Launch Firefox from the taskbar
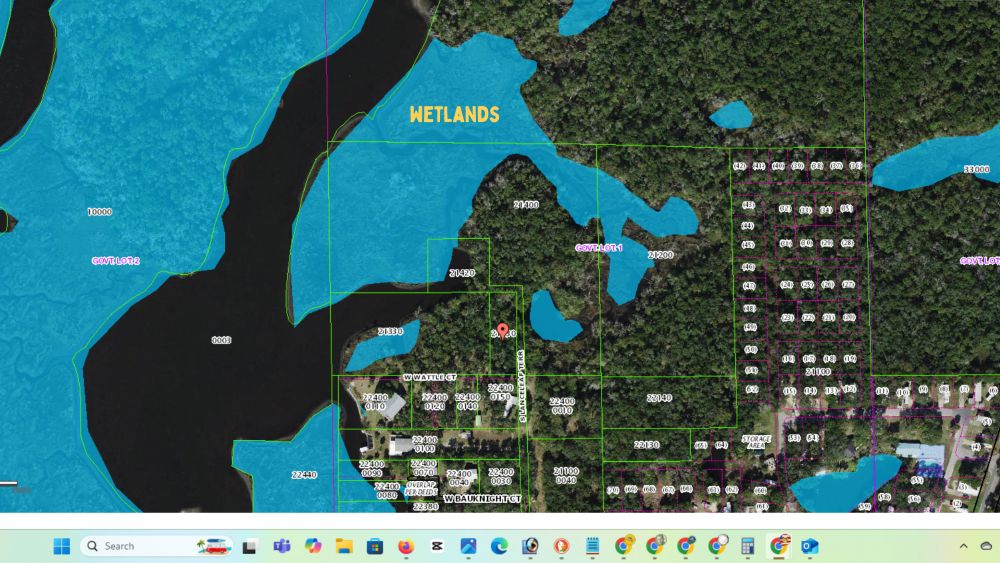Viewport: 1000px width, 563px height. 406,546
